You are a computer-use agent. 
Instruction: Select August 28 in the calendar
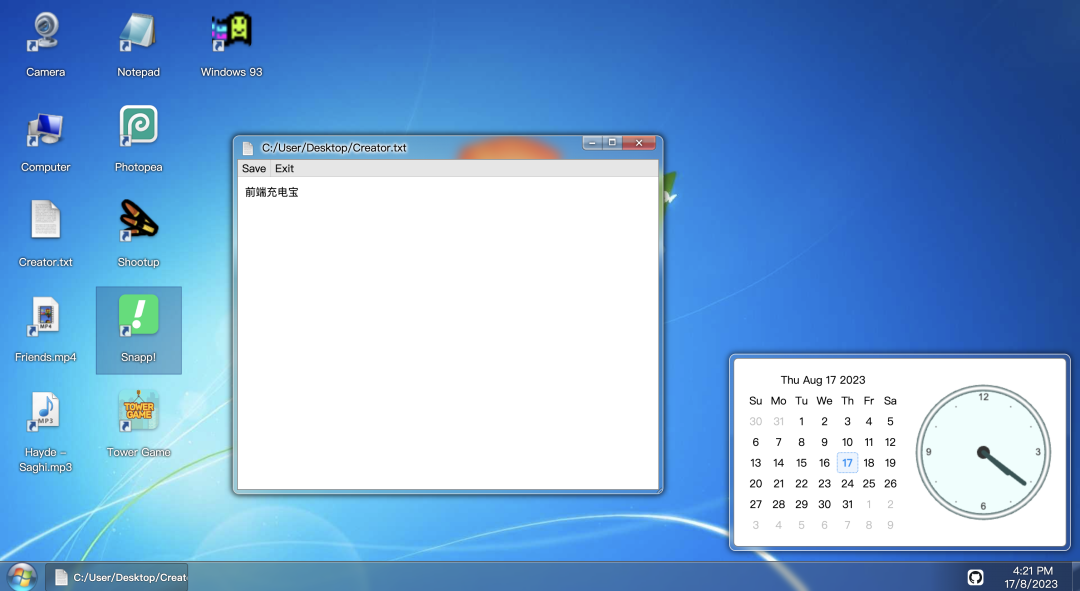pyautogui.click(x=778, y=504)
